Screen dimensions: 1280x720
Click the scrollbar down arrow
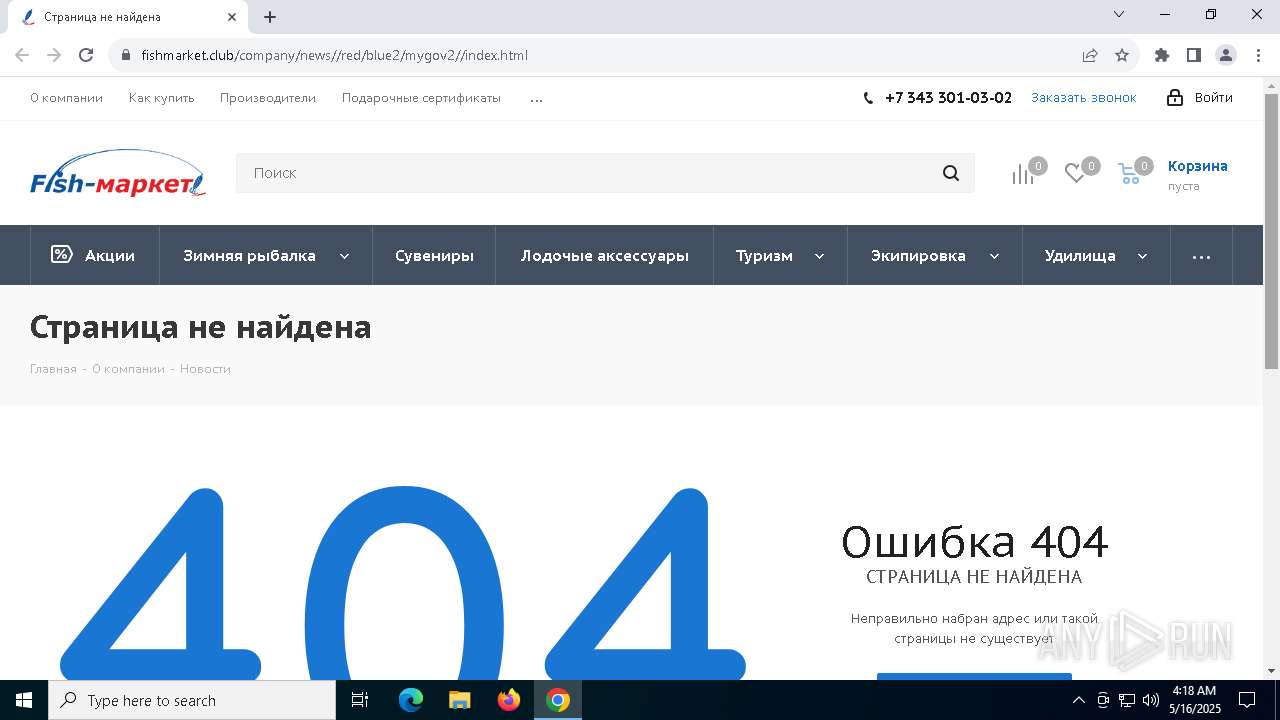[x=1271, y=671]
